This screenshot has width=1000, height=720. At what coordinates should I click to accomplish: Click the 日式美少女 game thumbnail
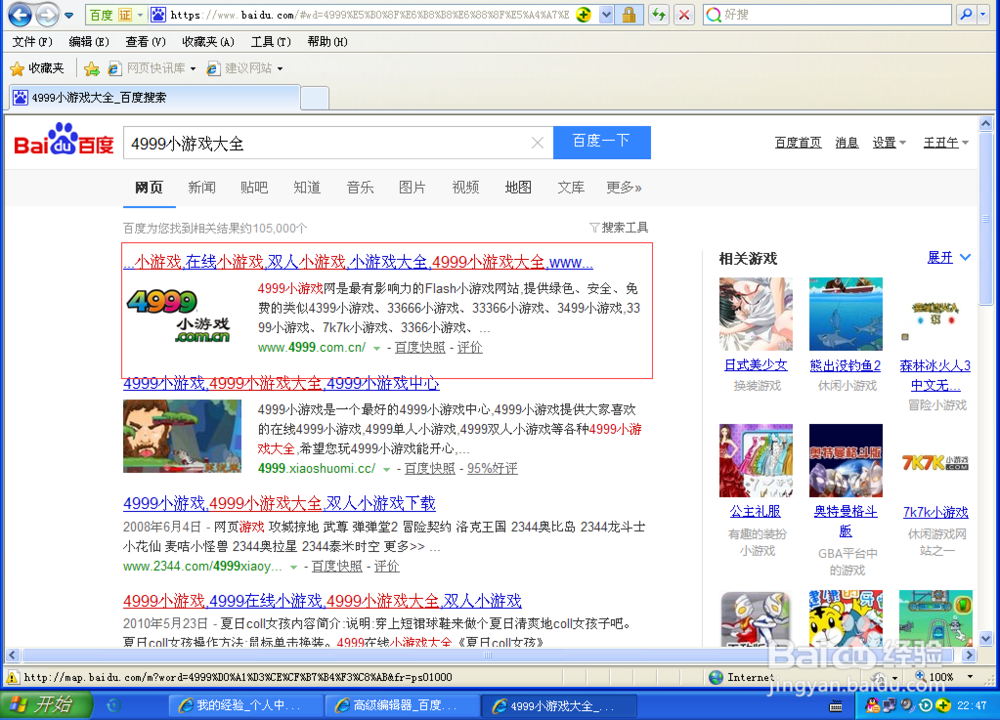point(756,313)
